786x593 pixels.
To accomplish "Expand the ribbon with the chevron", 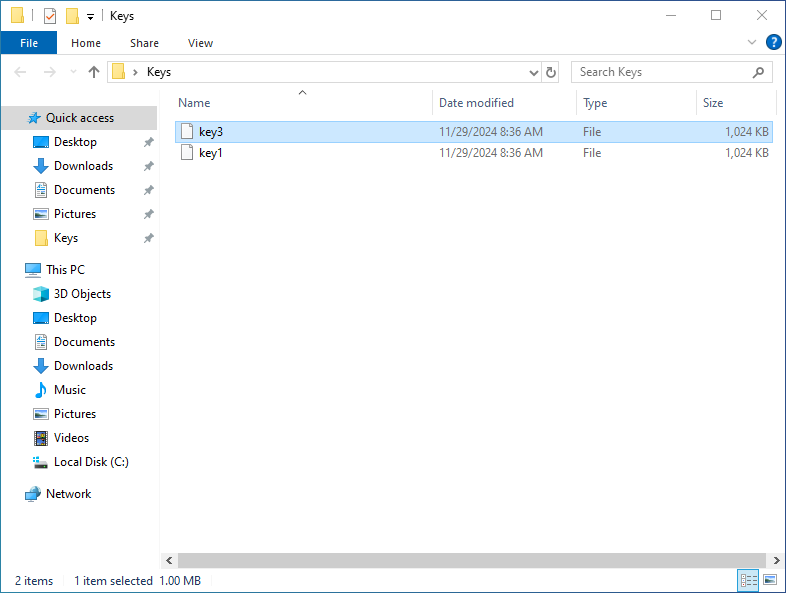I will coord(751,42).
